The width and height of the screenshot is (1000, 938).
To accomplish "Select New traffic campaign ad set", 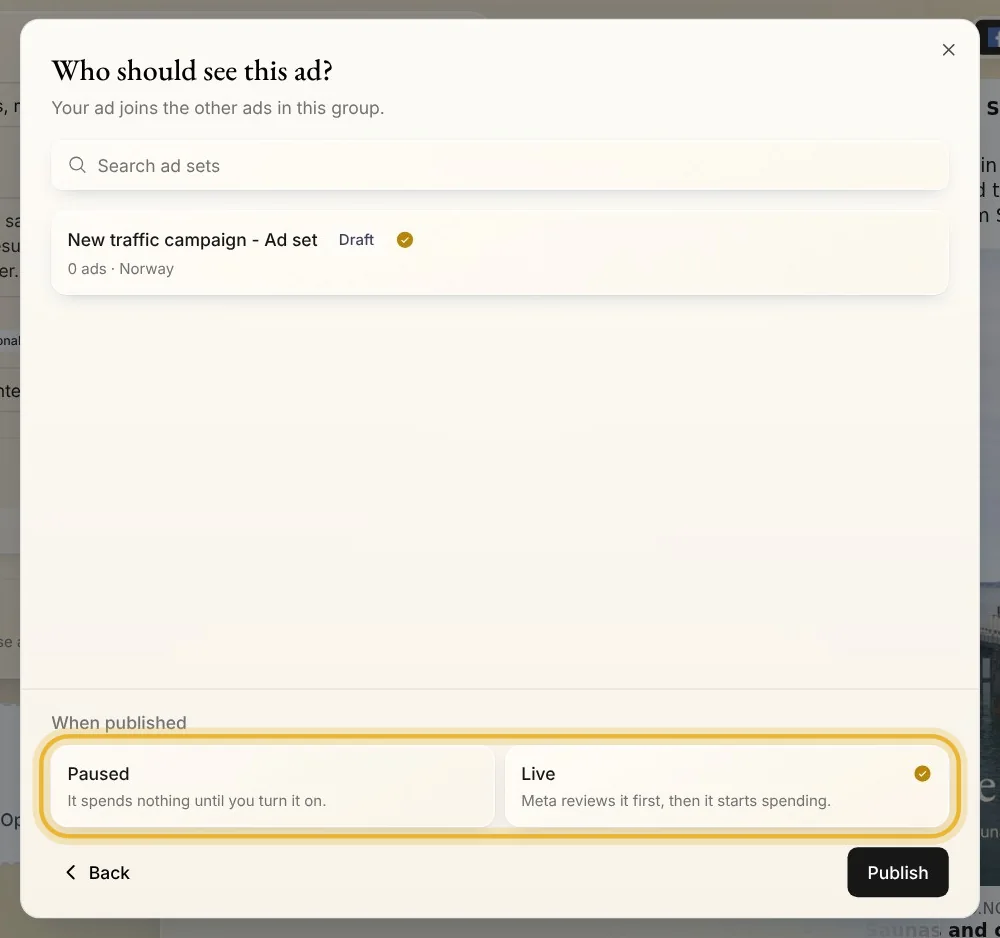I will pos(500,253).
